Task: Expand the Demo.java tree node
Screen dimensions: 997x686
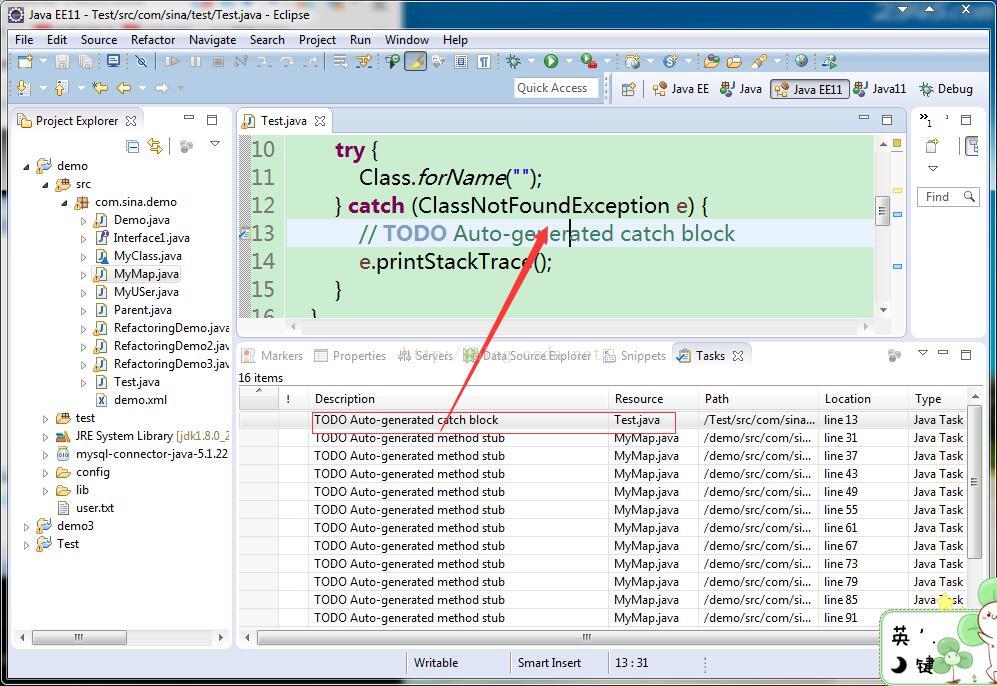Action: pyautogui.click(x=83, y=221)
